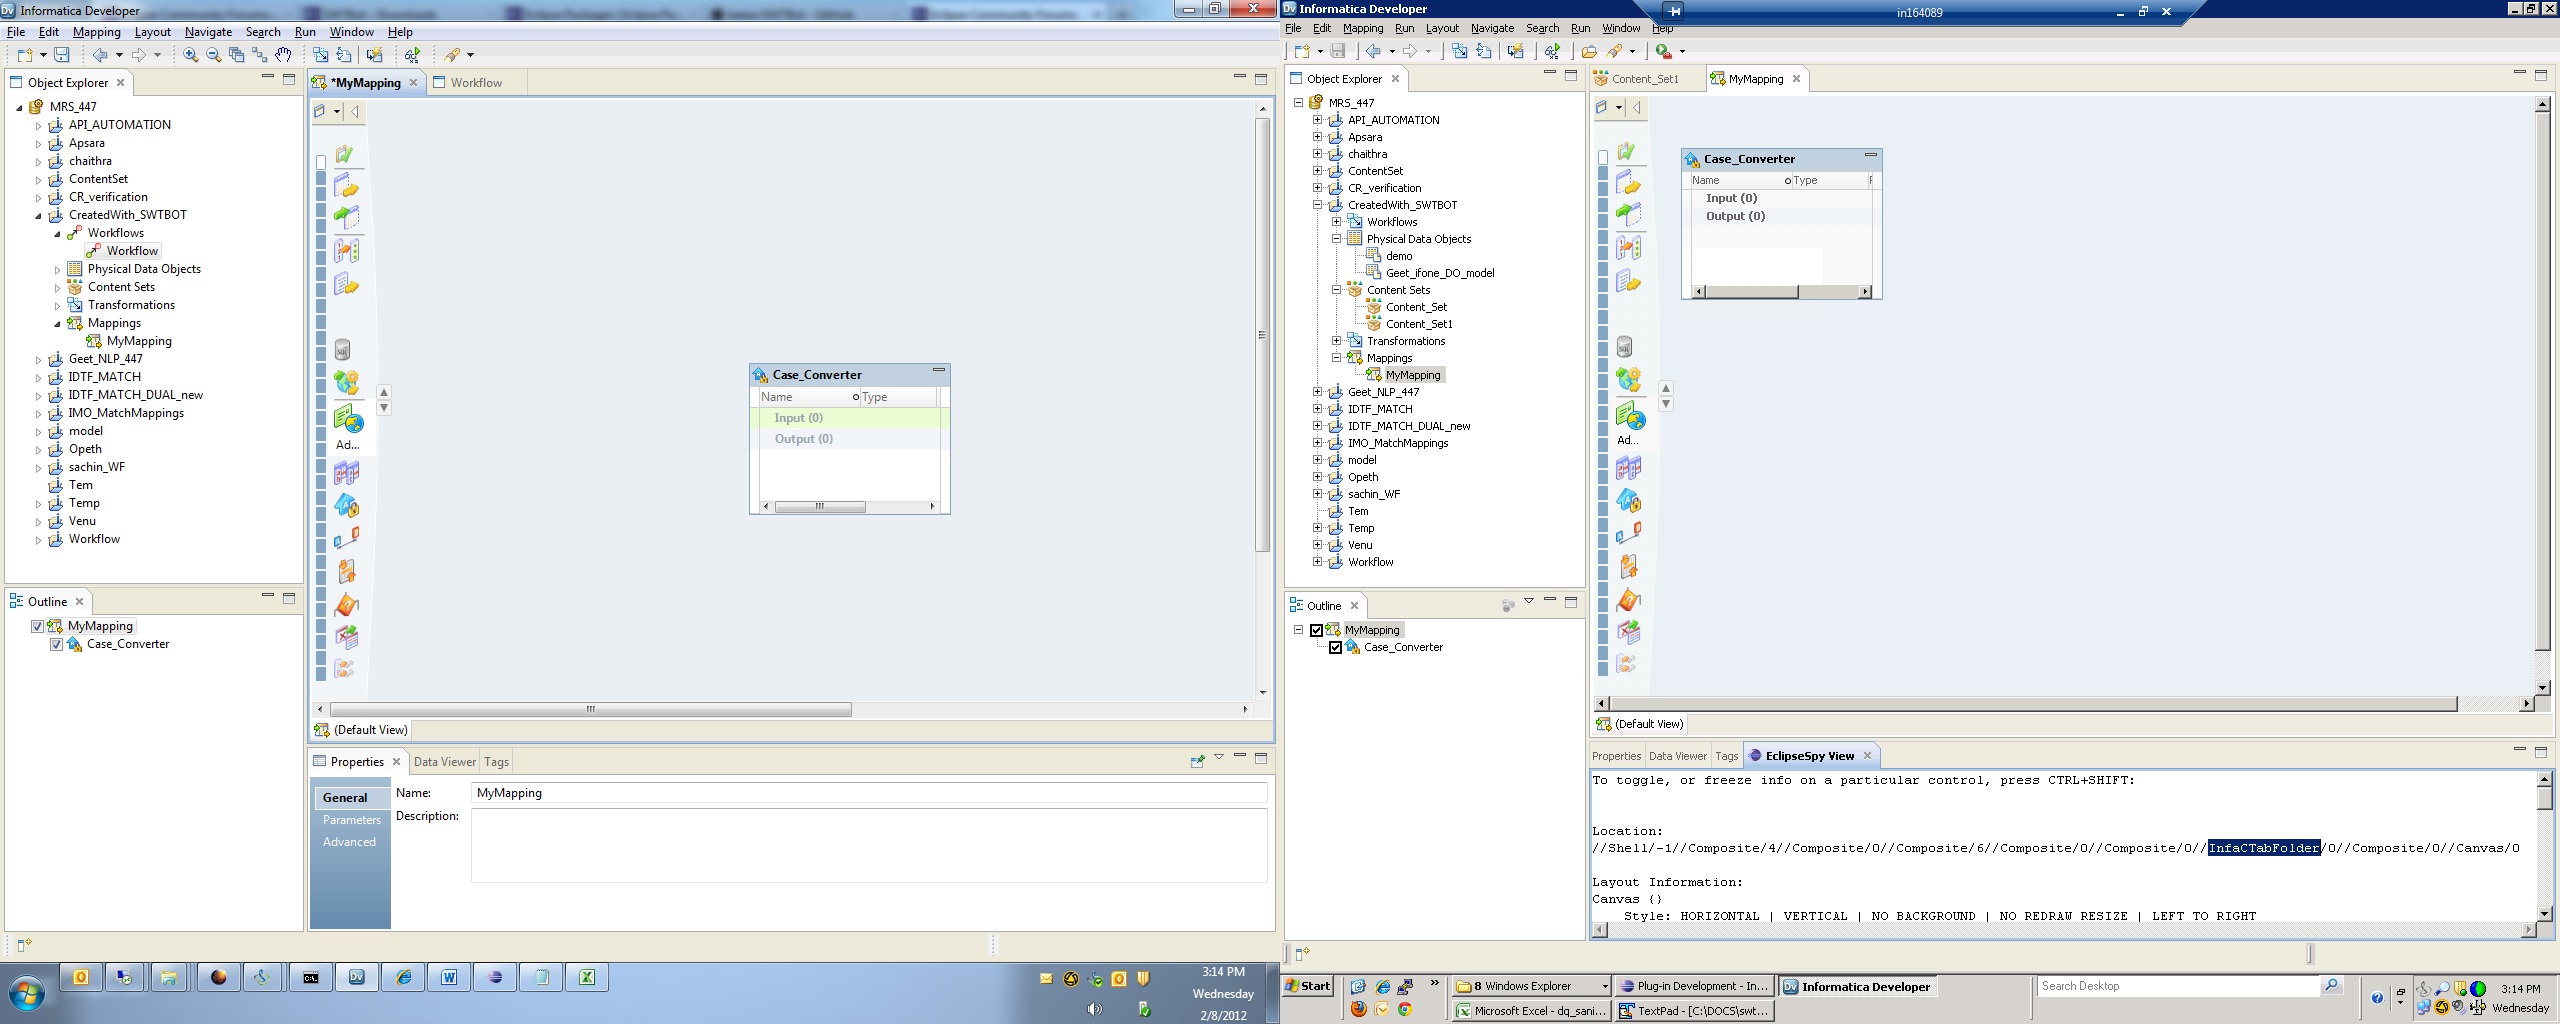Click the green run with toolbox icon in right toolbar
This screenshot has width=2560, height=1024.
tap(1663, 51)
